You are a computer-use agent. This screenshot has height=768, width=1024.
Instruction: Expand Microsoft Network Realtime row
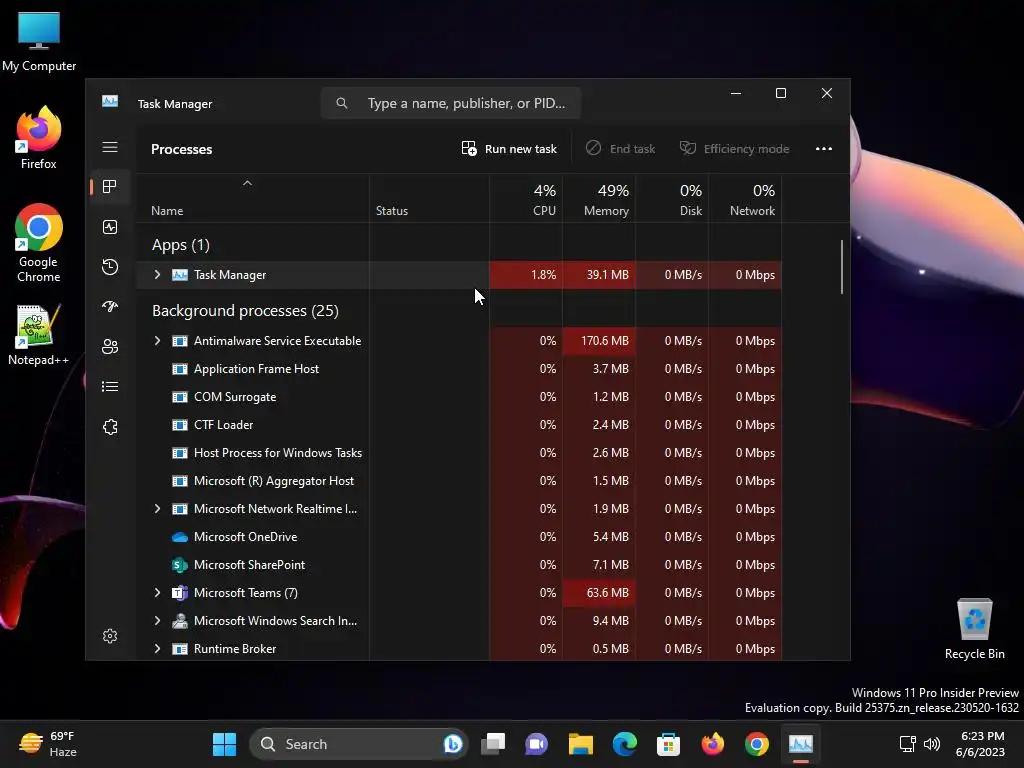pos(157,509)
